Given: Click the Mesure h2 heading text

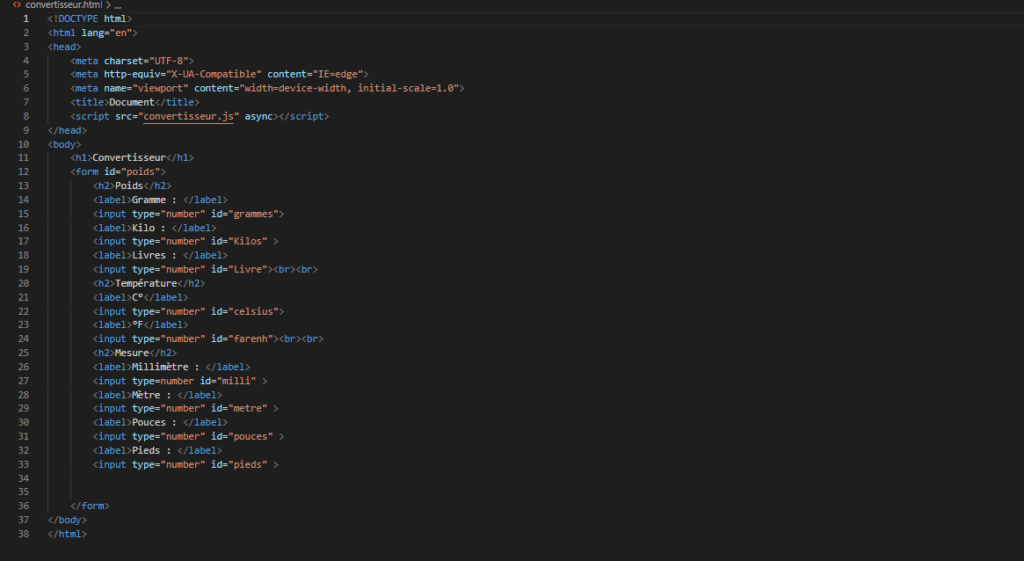Looking at the screenshot, I should 132,353.
